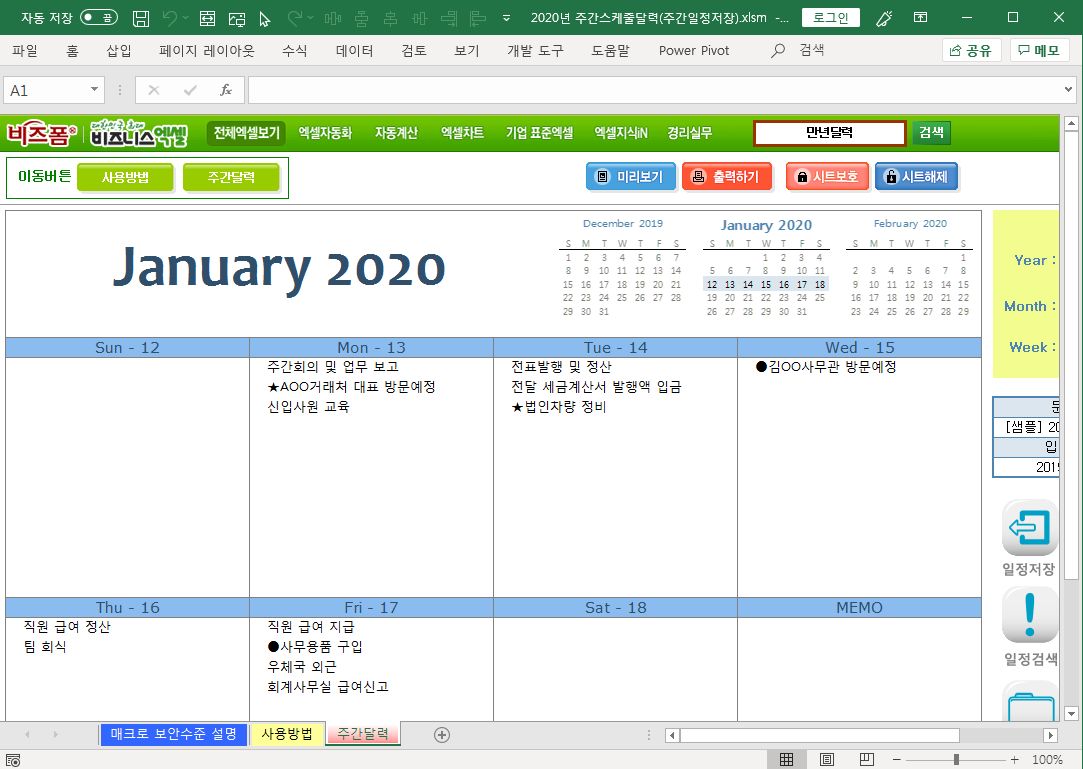Click the 전체엑셀보기 banner link

click(246, 133)
